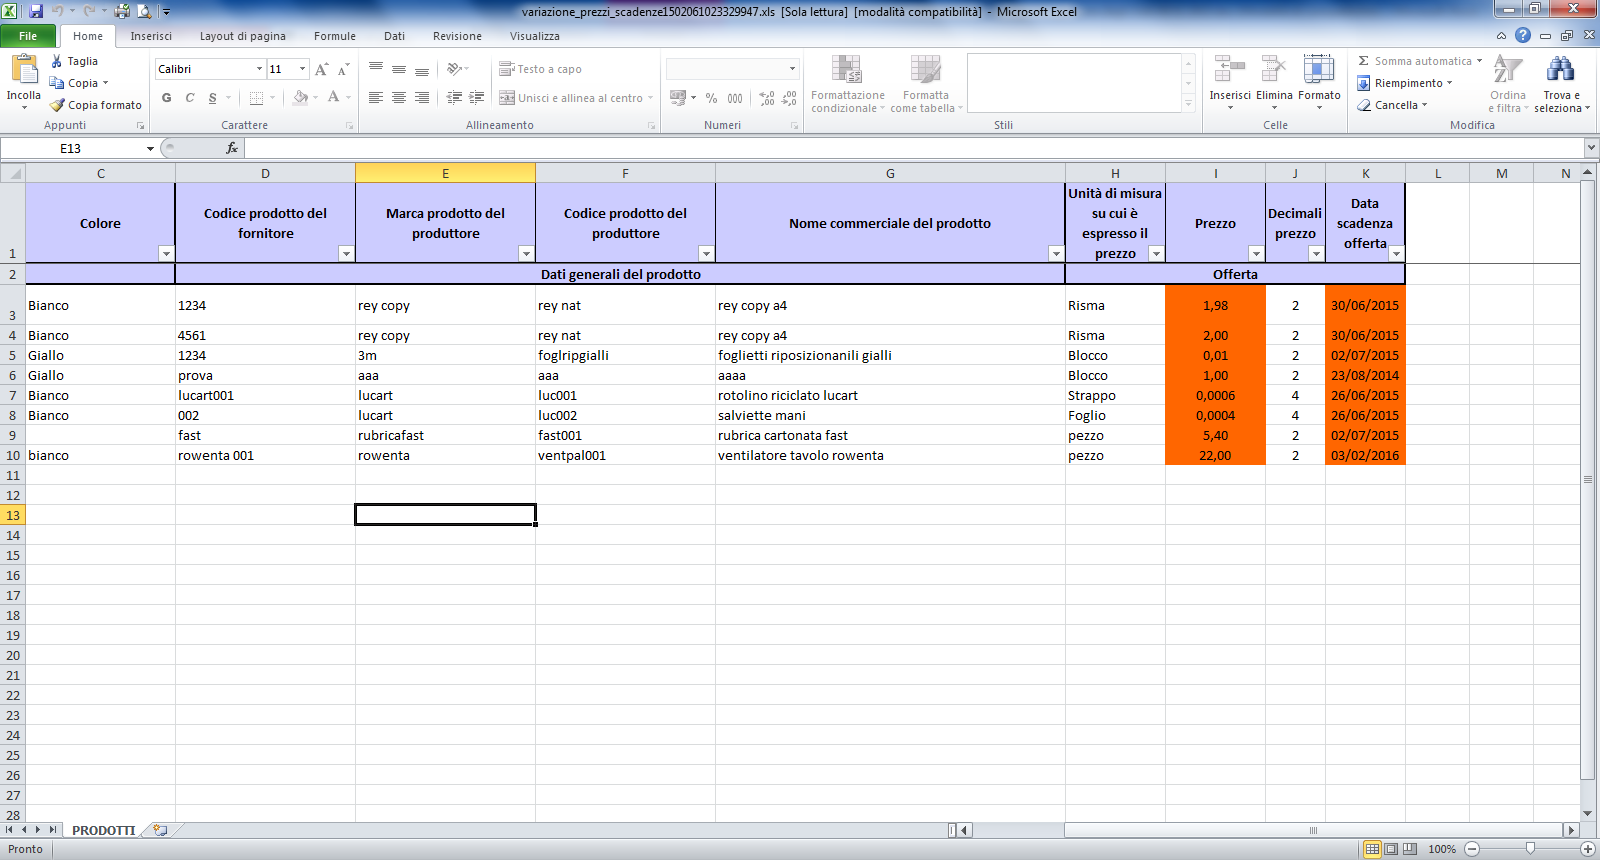Align text left in Allineamento group
Viewport: 1600px width, 860px height.
376,98
